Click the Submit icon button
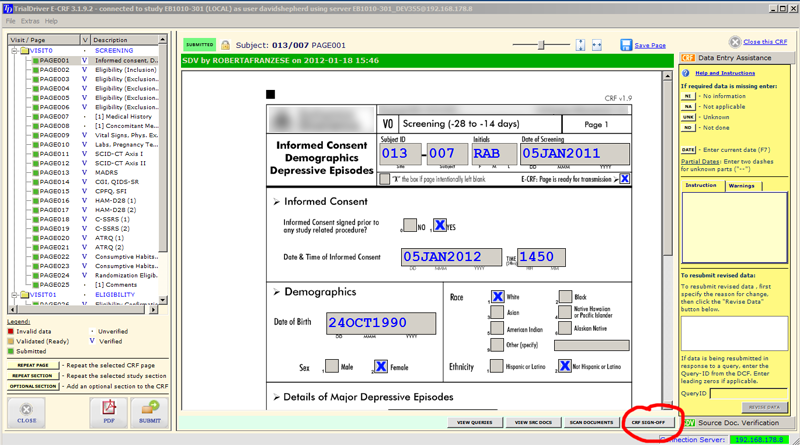800x445 pixels. [150, 411]
